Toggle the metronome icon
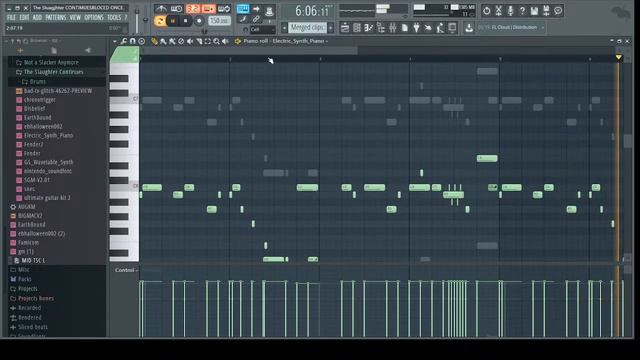 click(x=161, y=9)
